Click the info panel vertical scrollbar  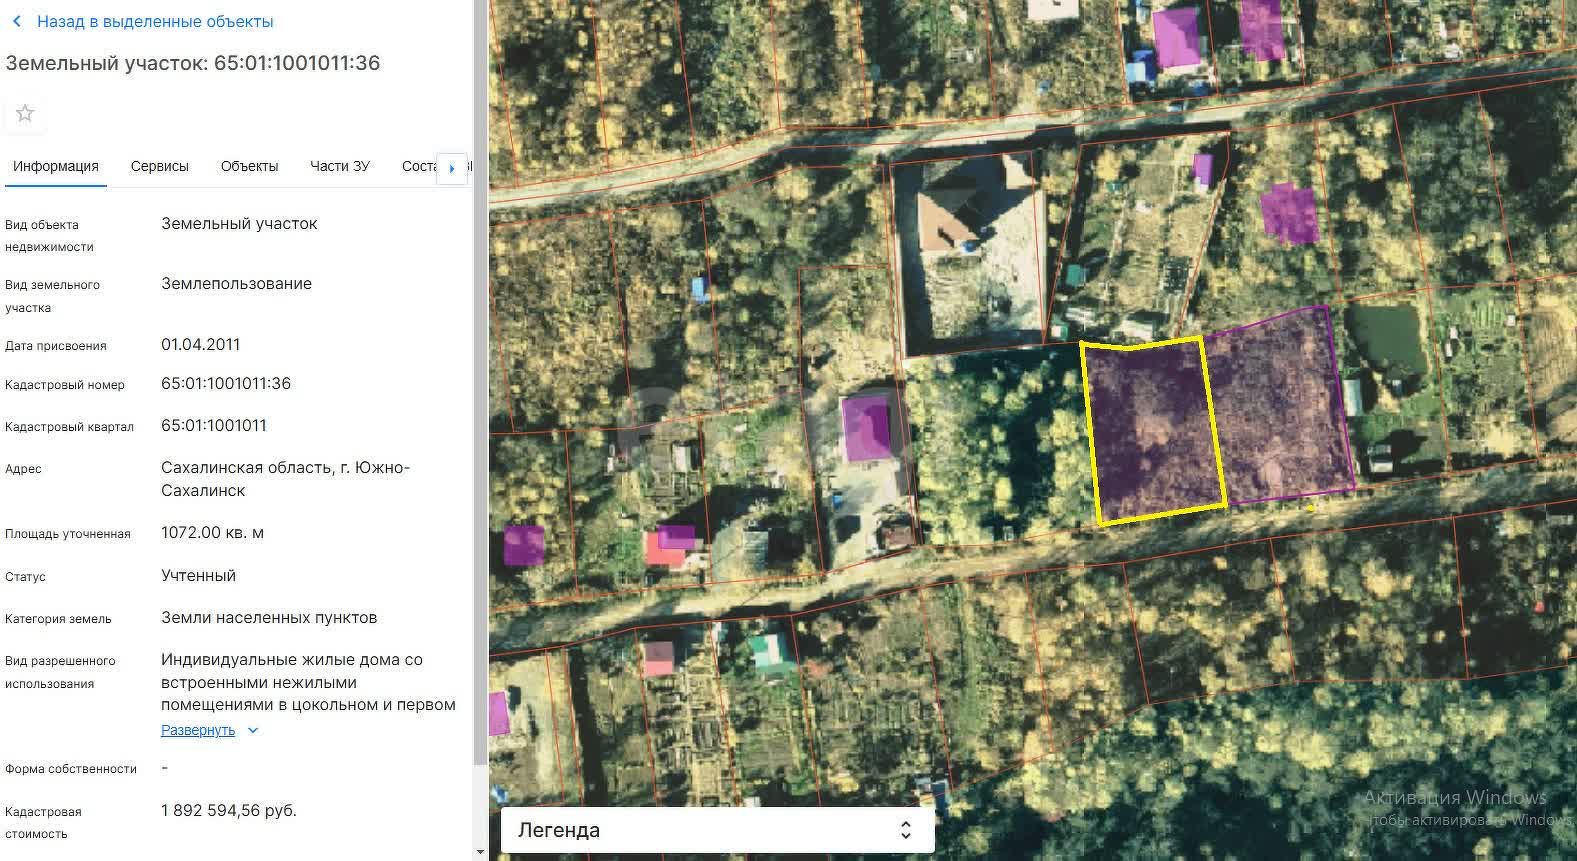pyautogui.click(x=480, y=400)
